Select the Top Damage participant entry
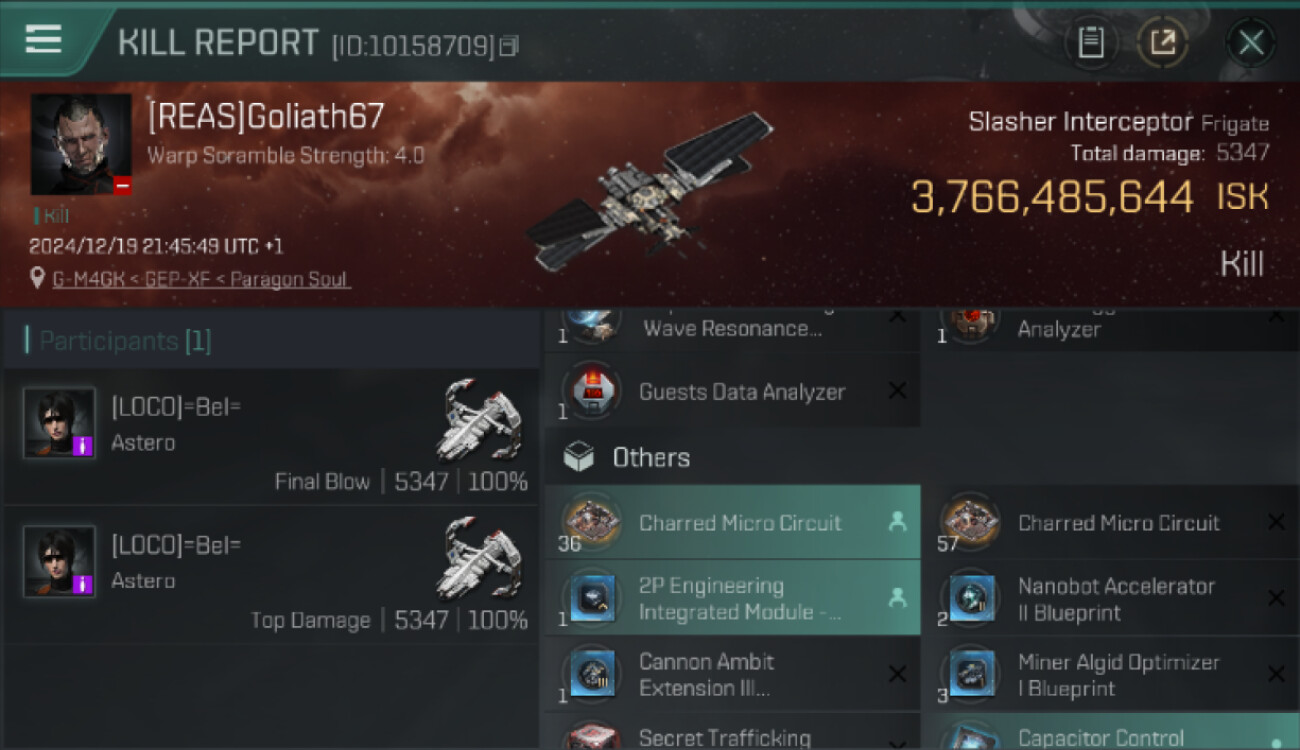This screenshot has width=1300, height=750. pos(270,575)
